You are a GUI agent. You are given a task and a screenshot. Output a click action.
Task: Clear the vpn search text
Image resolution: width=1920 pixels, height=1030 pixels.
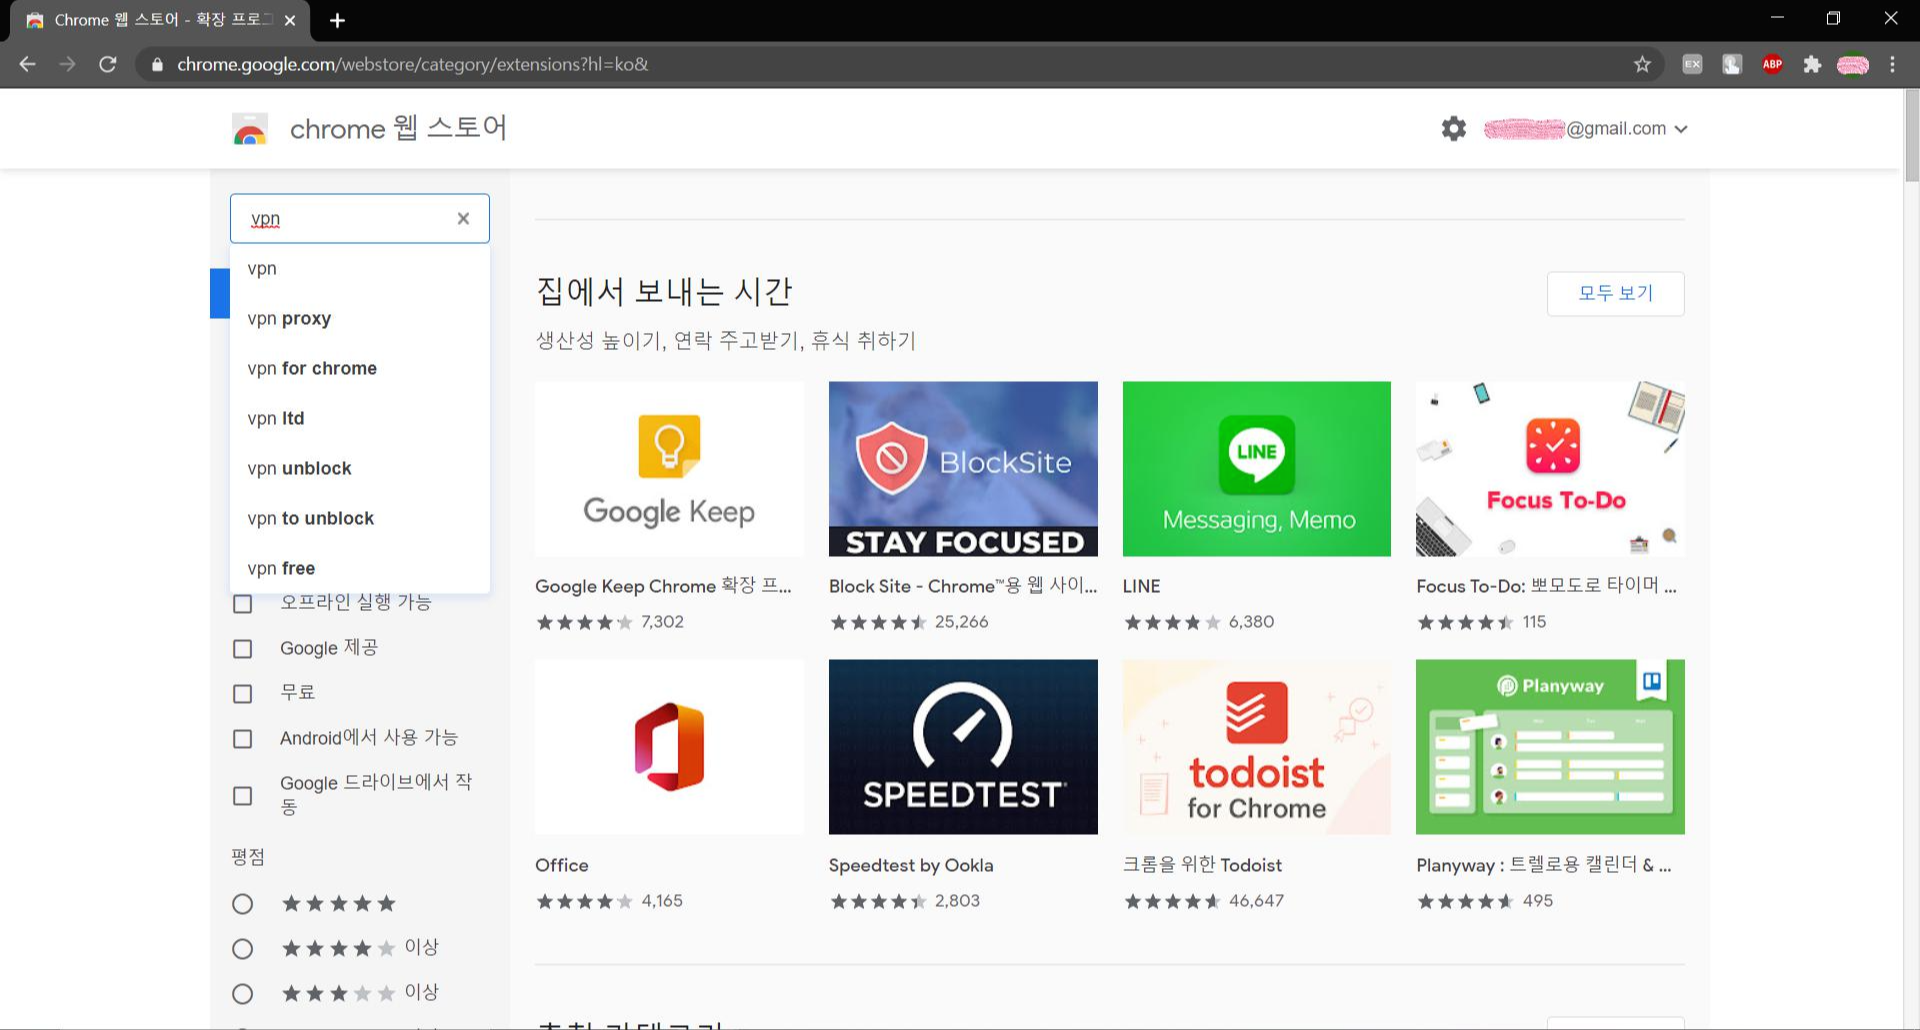(x=463, y=218)
